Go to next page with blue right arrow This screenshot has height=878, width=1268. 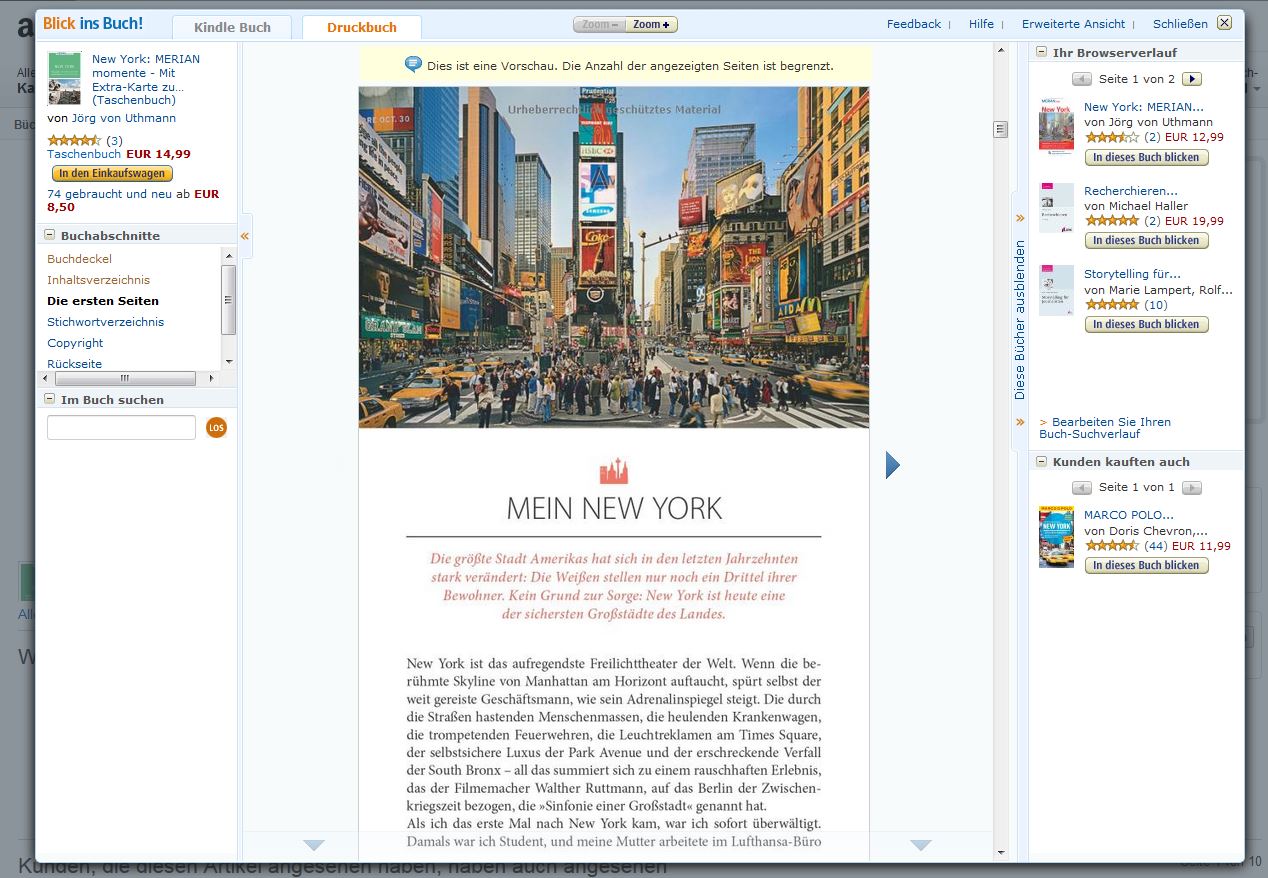coord(893,465)
